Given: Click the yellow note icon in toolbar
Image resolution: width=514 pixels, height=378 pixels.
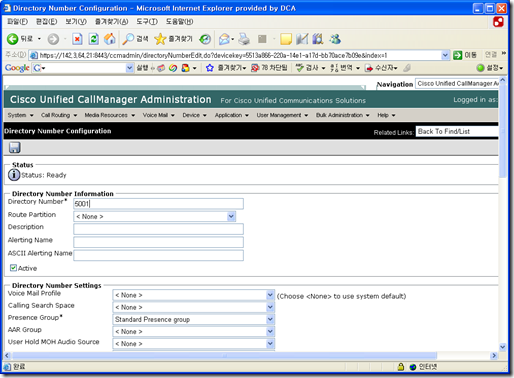Looking at the screenshot, I should pos(286,39).
